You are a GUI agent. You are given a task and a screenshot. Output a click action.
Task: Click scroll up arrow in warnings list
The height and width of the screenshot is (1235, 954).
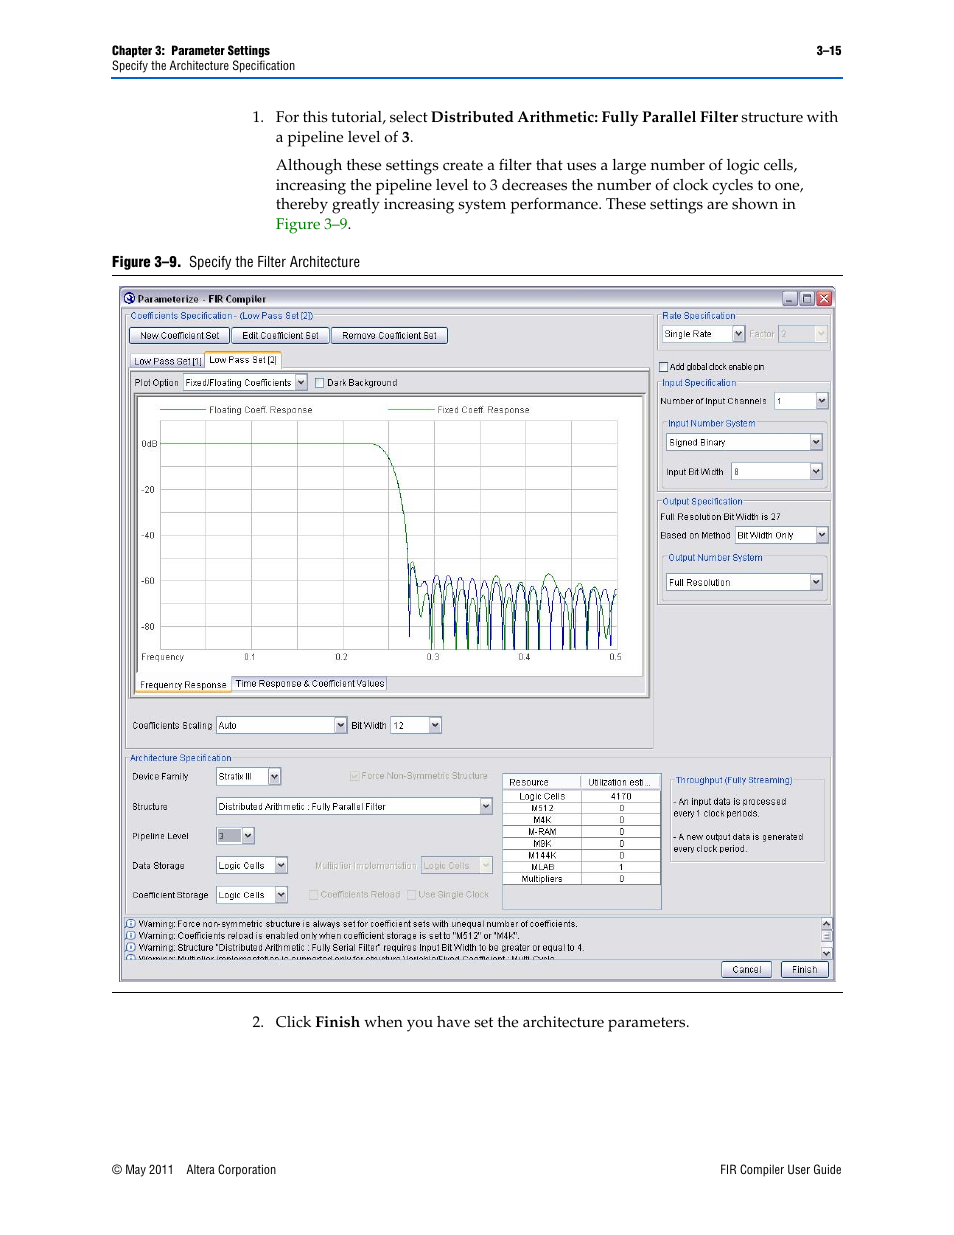[826, 924]
